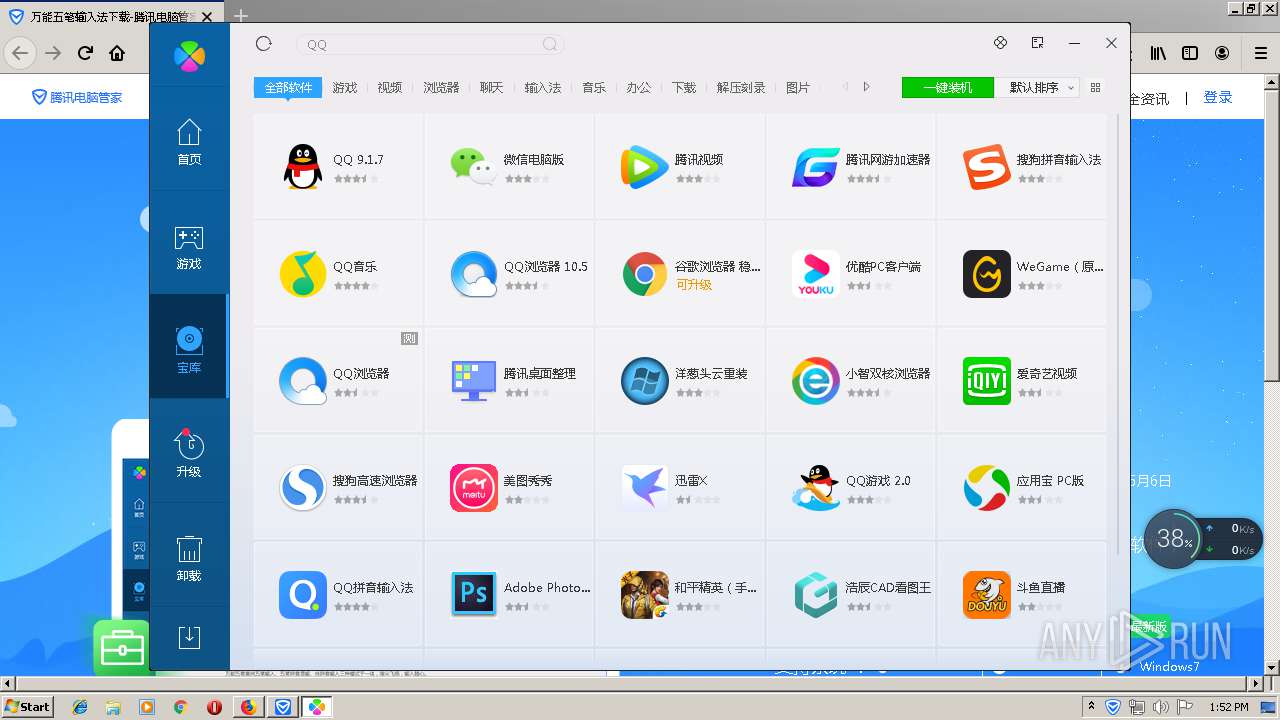Image resolution: width=1280 pixels, height=720 pixels.
Task: Select the 视频 category tab
Action: [x=390, y=88]
